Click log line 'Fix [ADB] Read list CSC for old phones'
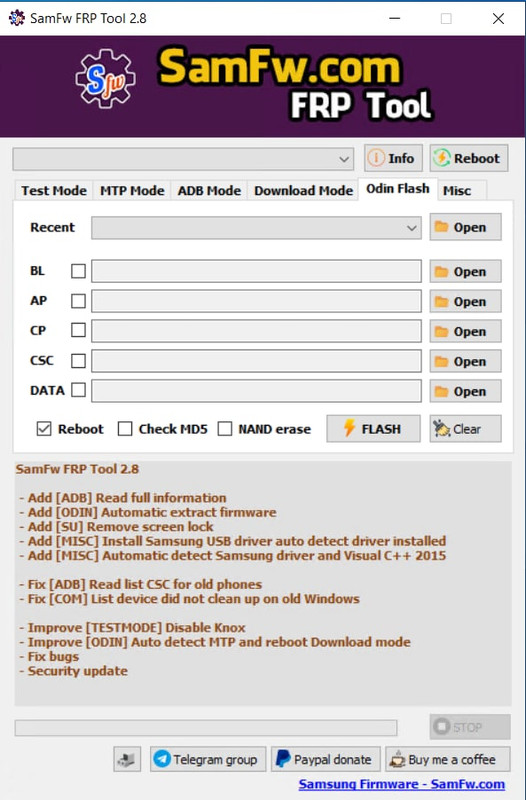The height and width of the screenshot is (800, 526). pyautogui.click(x=141, y=584)
